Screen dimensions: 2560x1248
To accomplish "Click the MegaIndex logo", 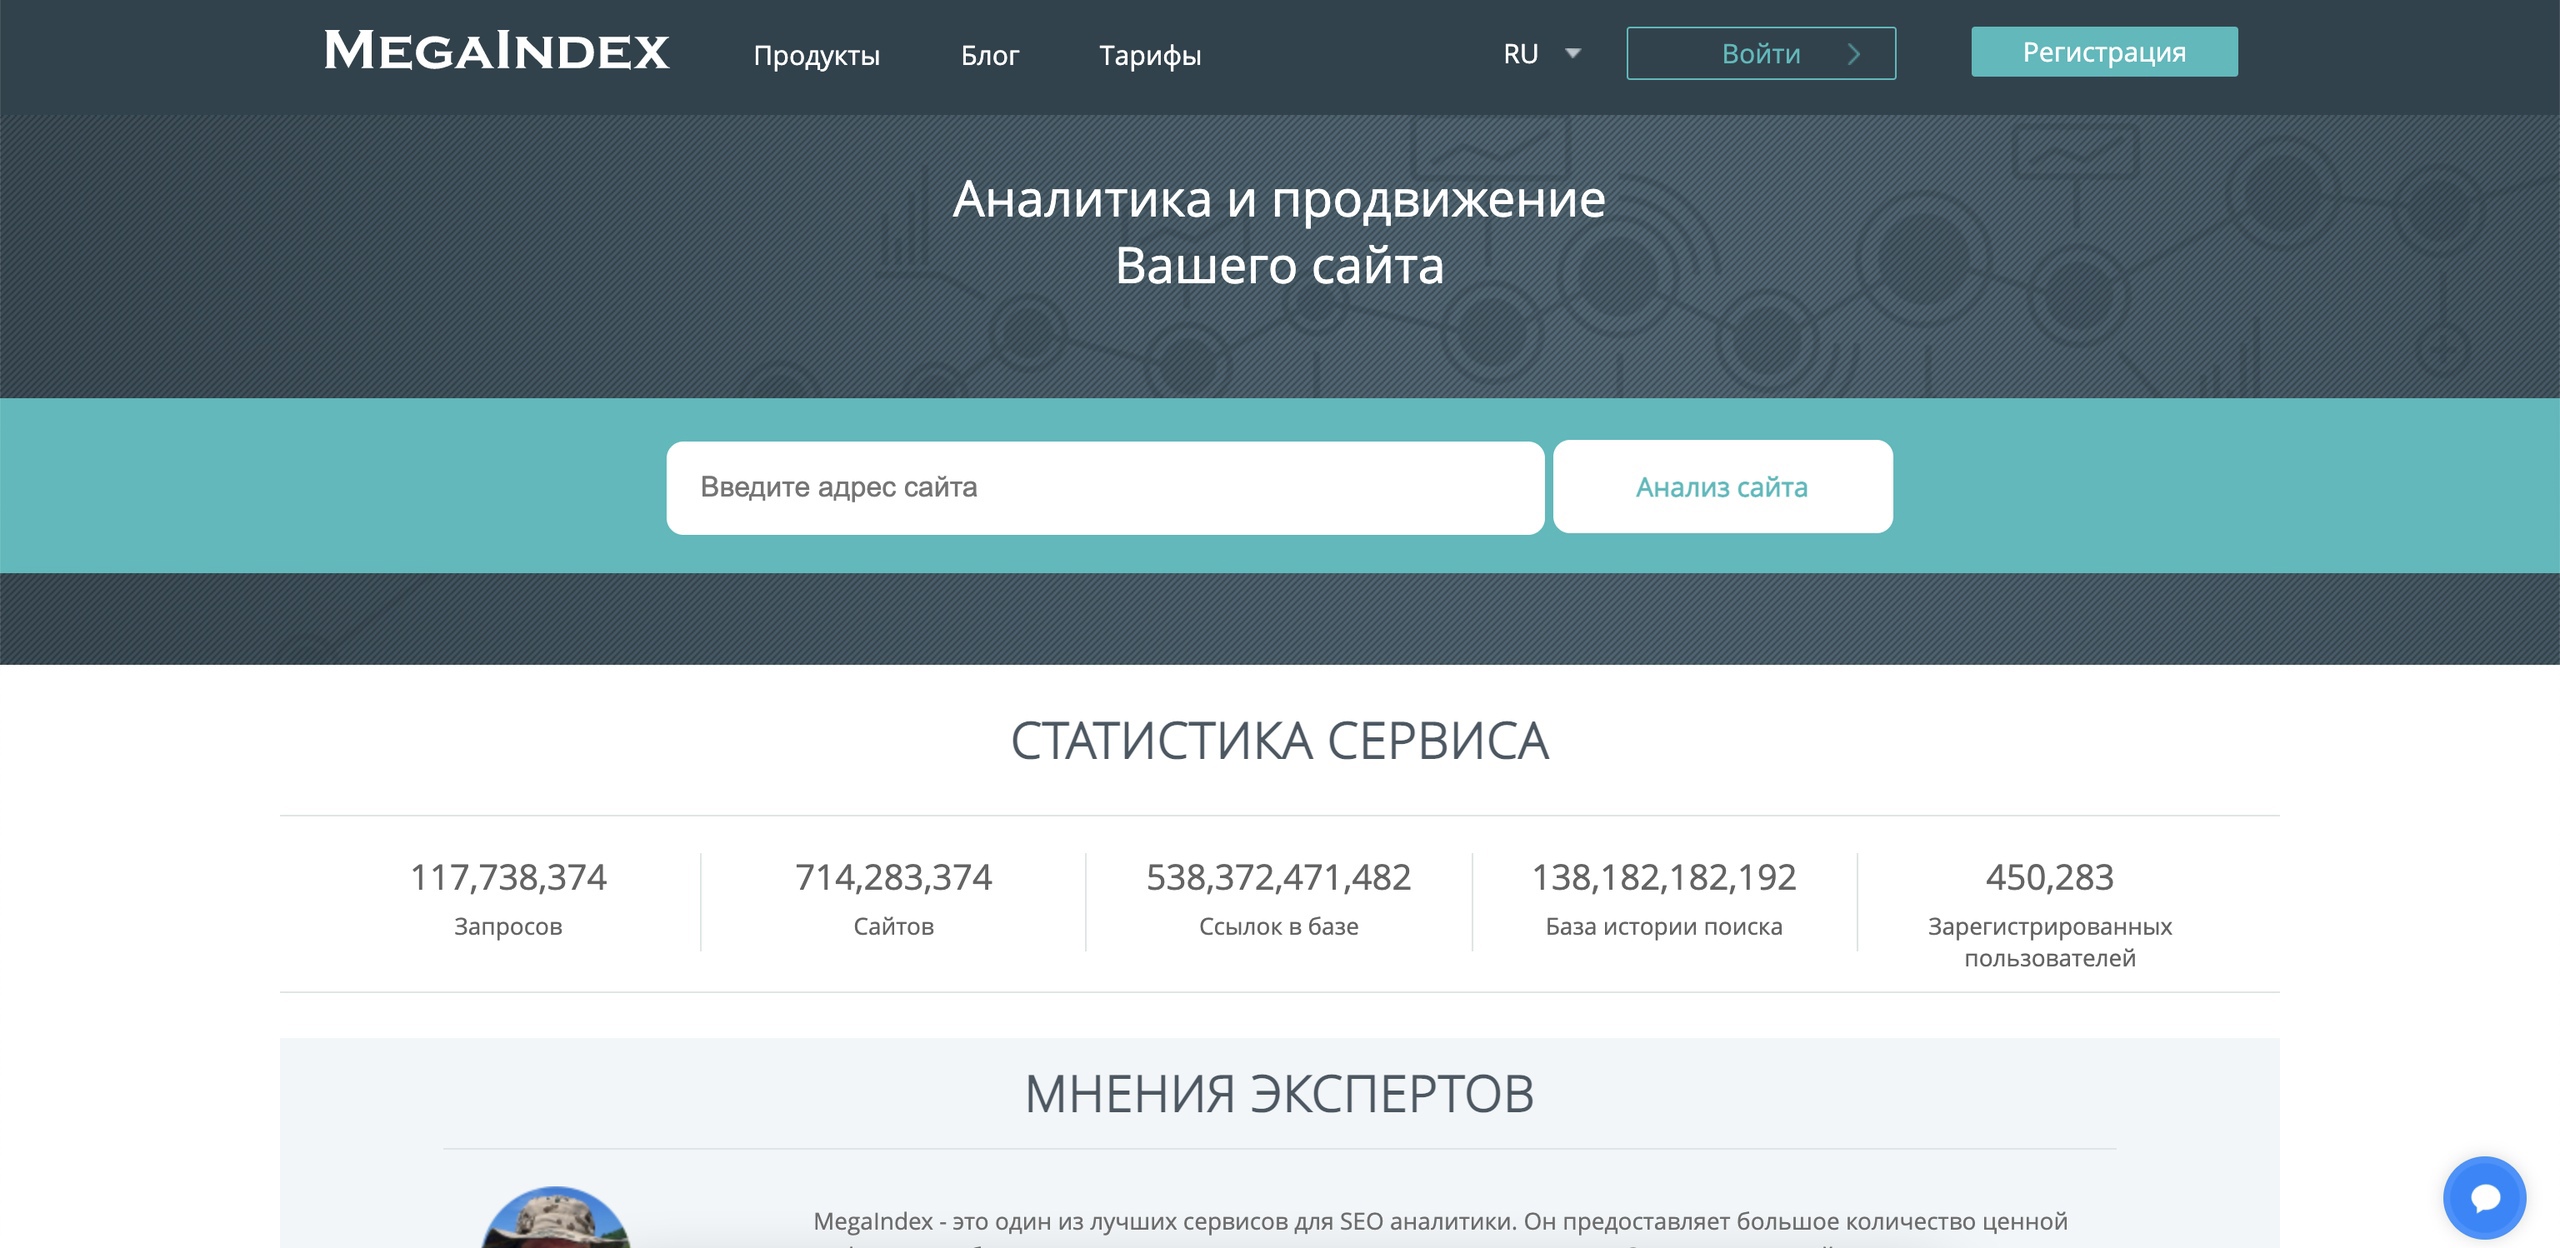I will pyautogui.click(x=496, y=52).
